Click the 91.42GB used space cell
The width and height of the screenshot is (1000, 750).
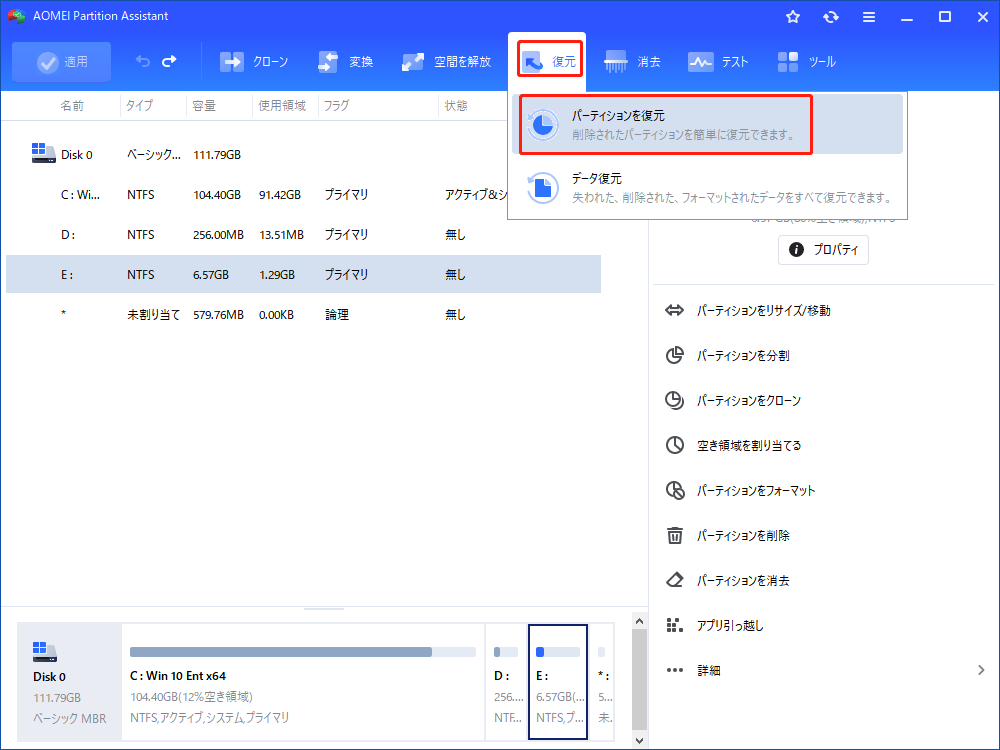279,195
